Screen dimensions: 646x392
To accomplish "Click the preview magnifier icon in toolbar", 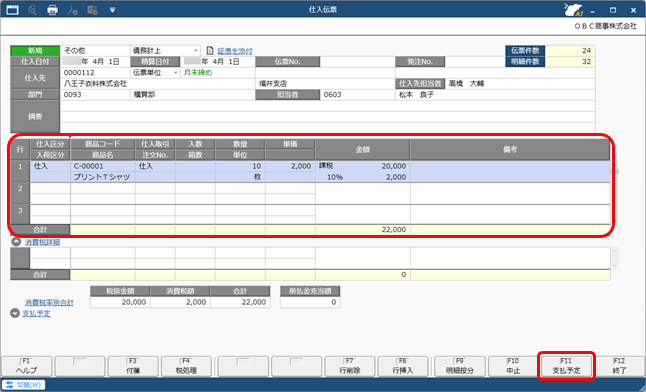I will 32,9.
